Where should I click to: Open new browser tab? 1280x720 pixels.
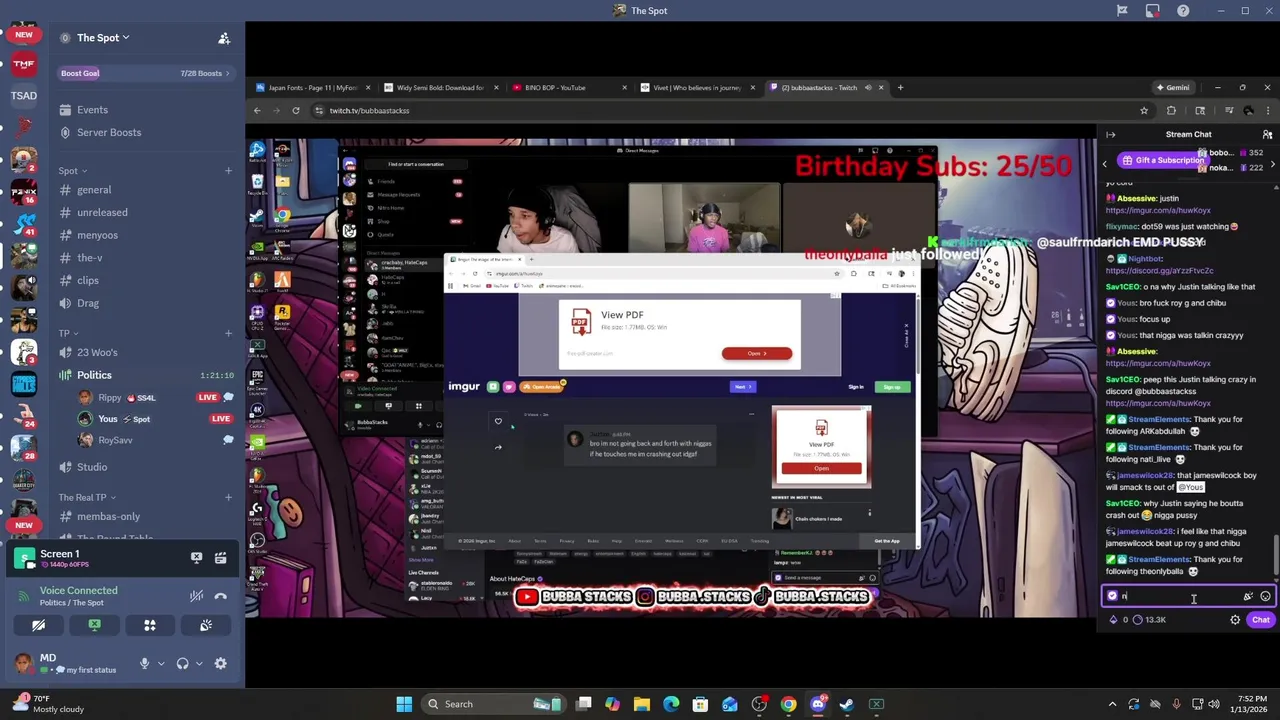pos(900,87)
